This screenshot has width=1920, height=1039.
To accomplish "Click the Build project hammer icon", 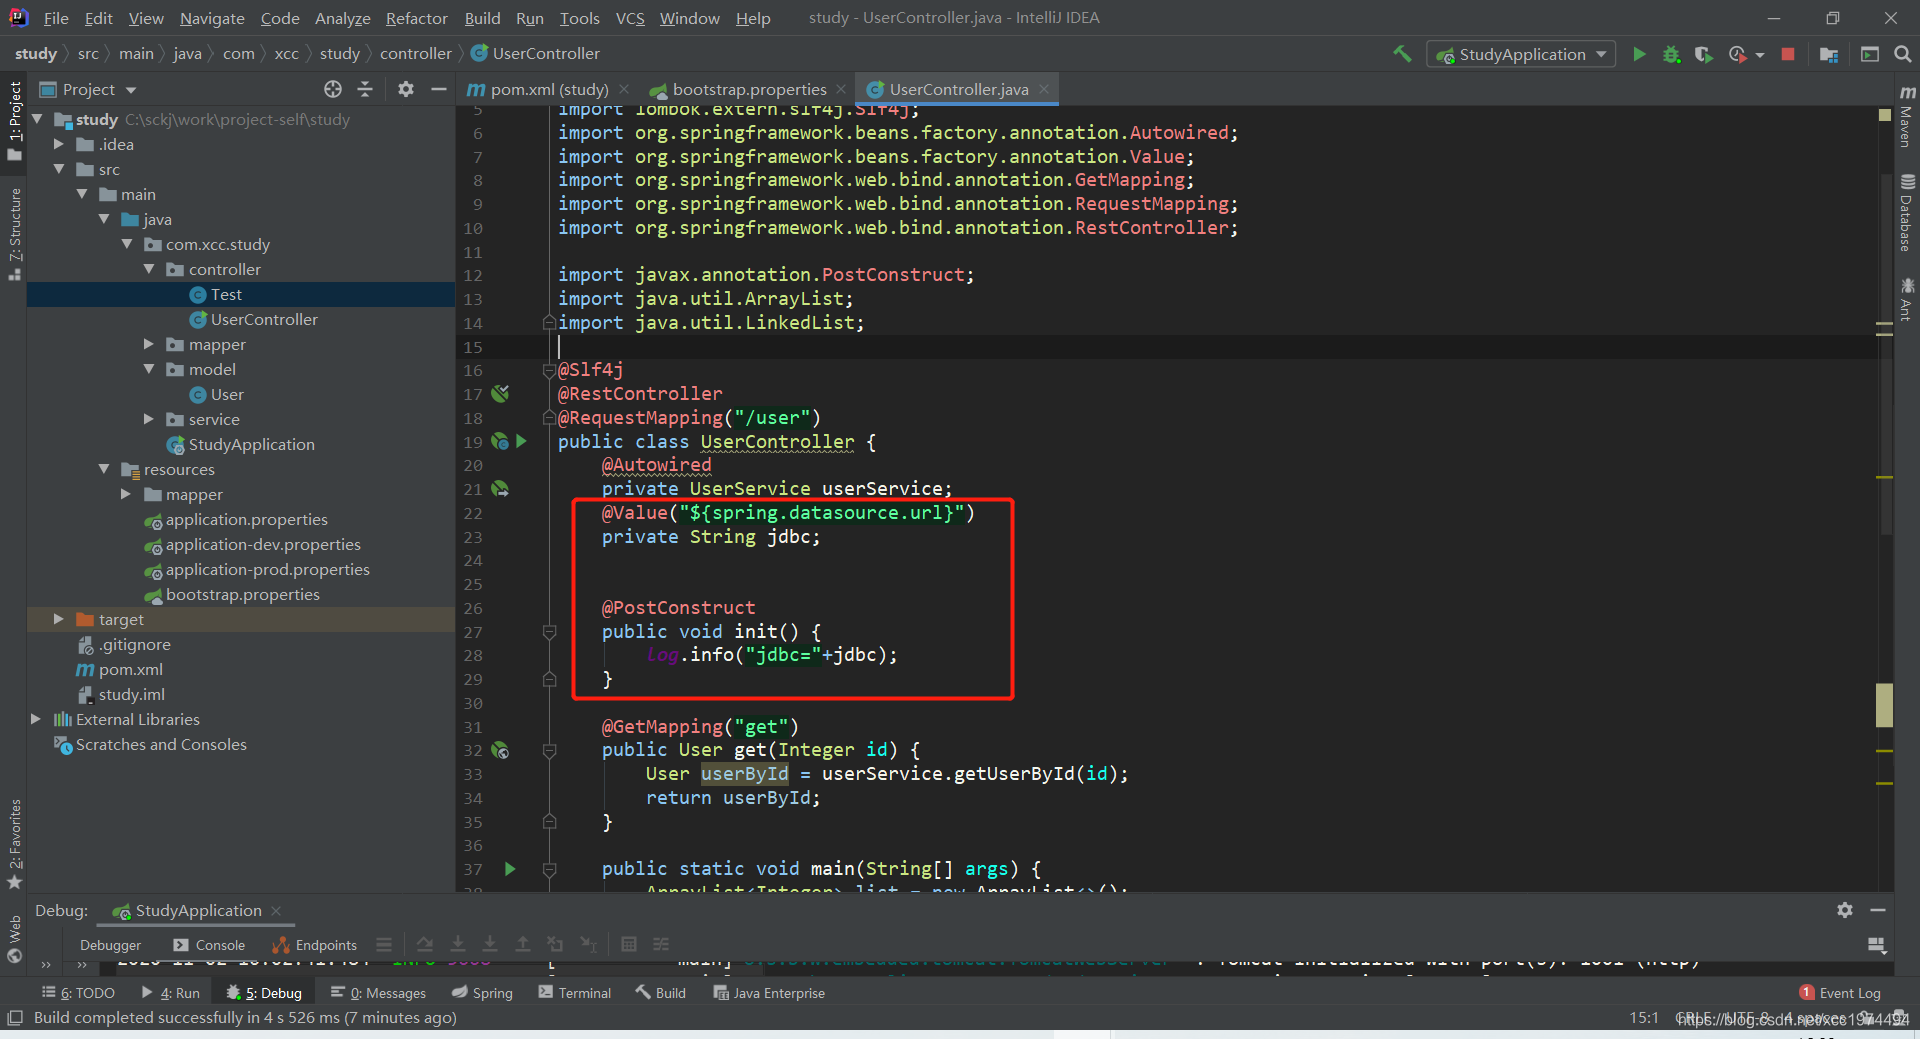I will (x=1402, y=54).
